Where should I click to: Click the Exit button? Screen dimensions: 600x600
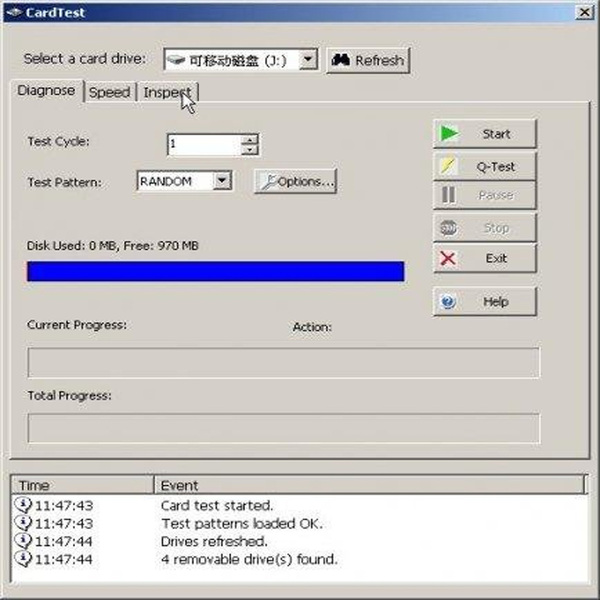point(485,258)
